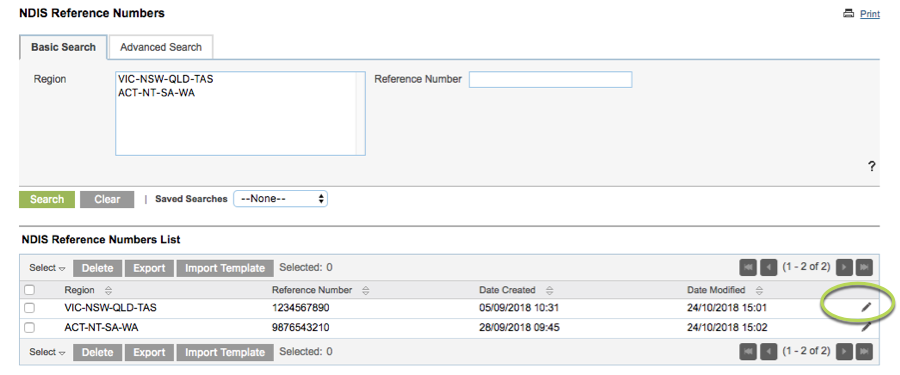Sort by Reference Number column arrows
This screenshot has height=375, width=900.
(366, 290)
